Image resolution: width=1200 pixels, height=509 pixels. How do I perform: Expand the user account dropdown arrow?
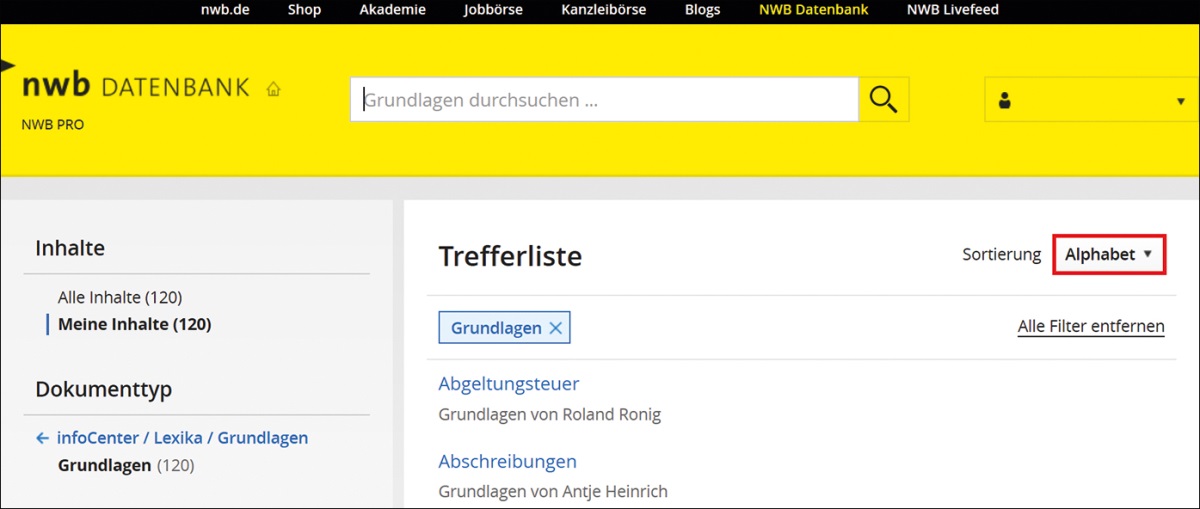1180,101
